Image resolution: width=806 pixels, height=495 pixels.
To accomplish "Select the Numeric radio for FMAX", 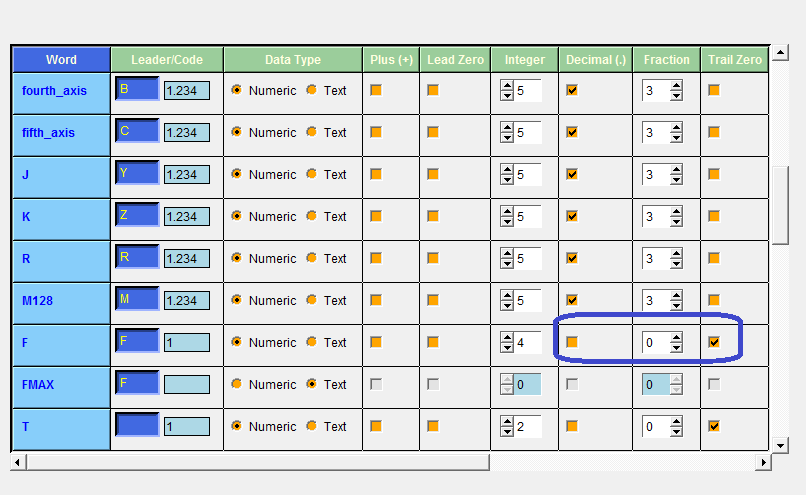I will [237, 384].
